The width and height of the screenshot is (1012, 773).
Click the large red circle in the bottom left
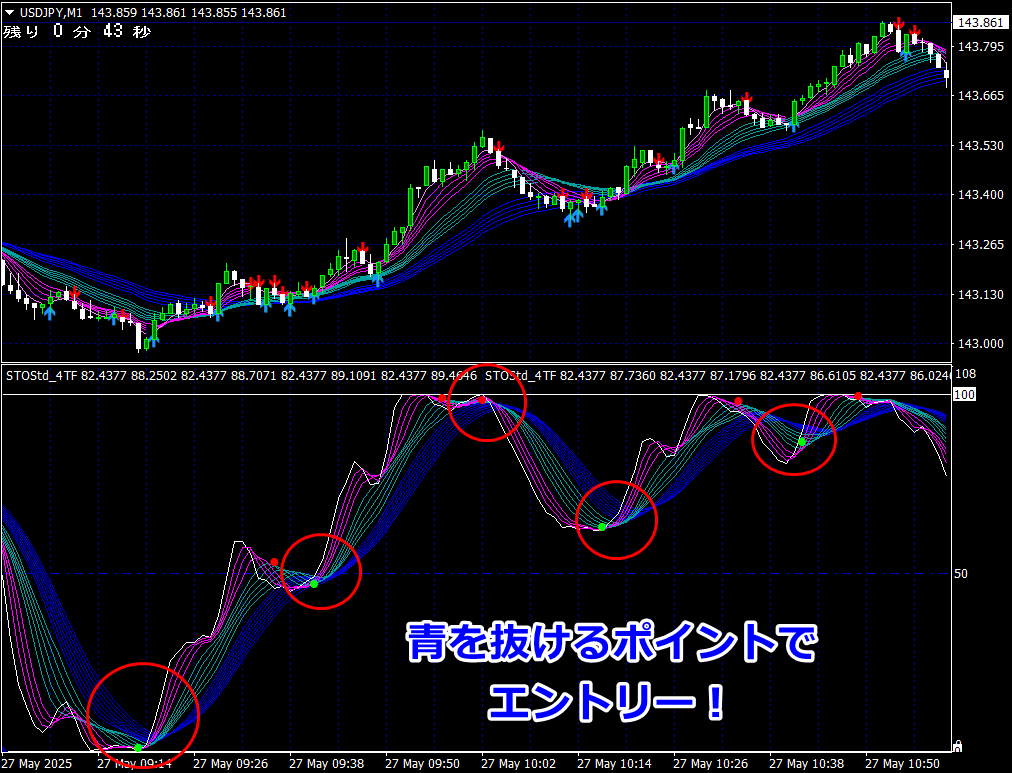point(143,716)
